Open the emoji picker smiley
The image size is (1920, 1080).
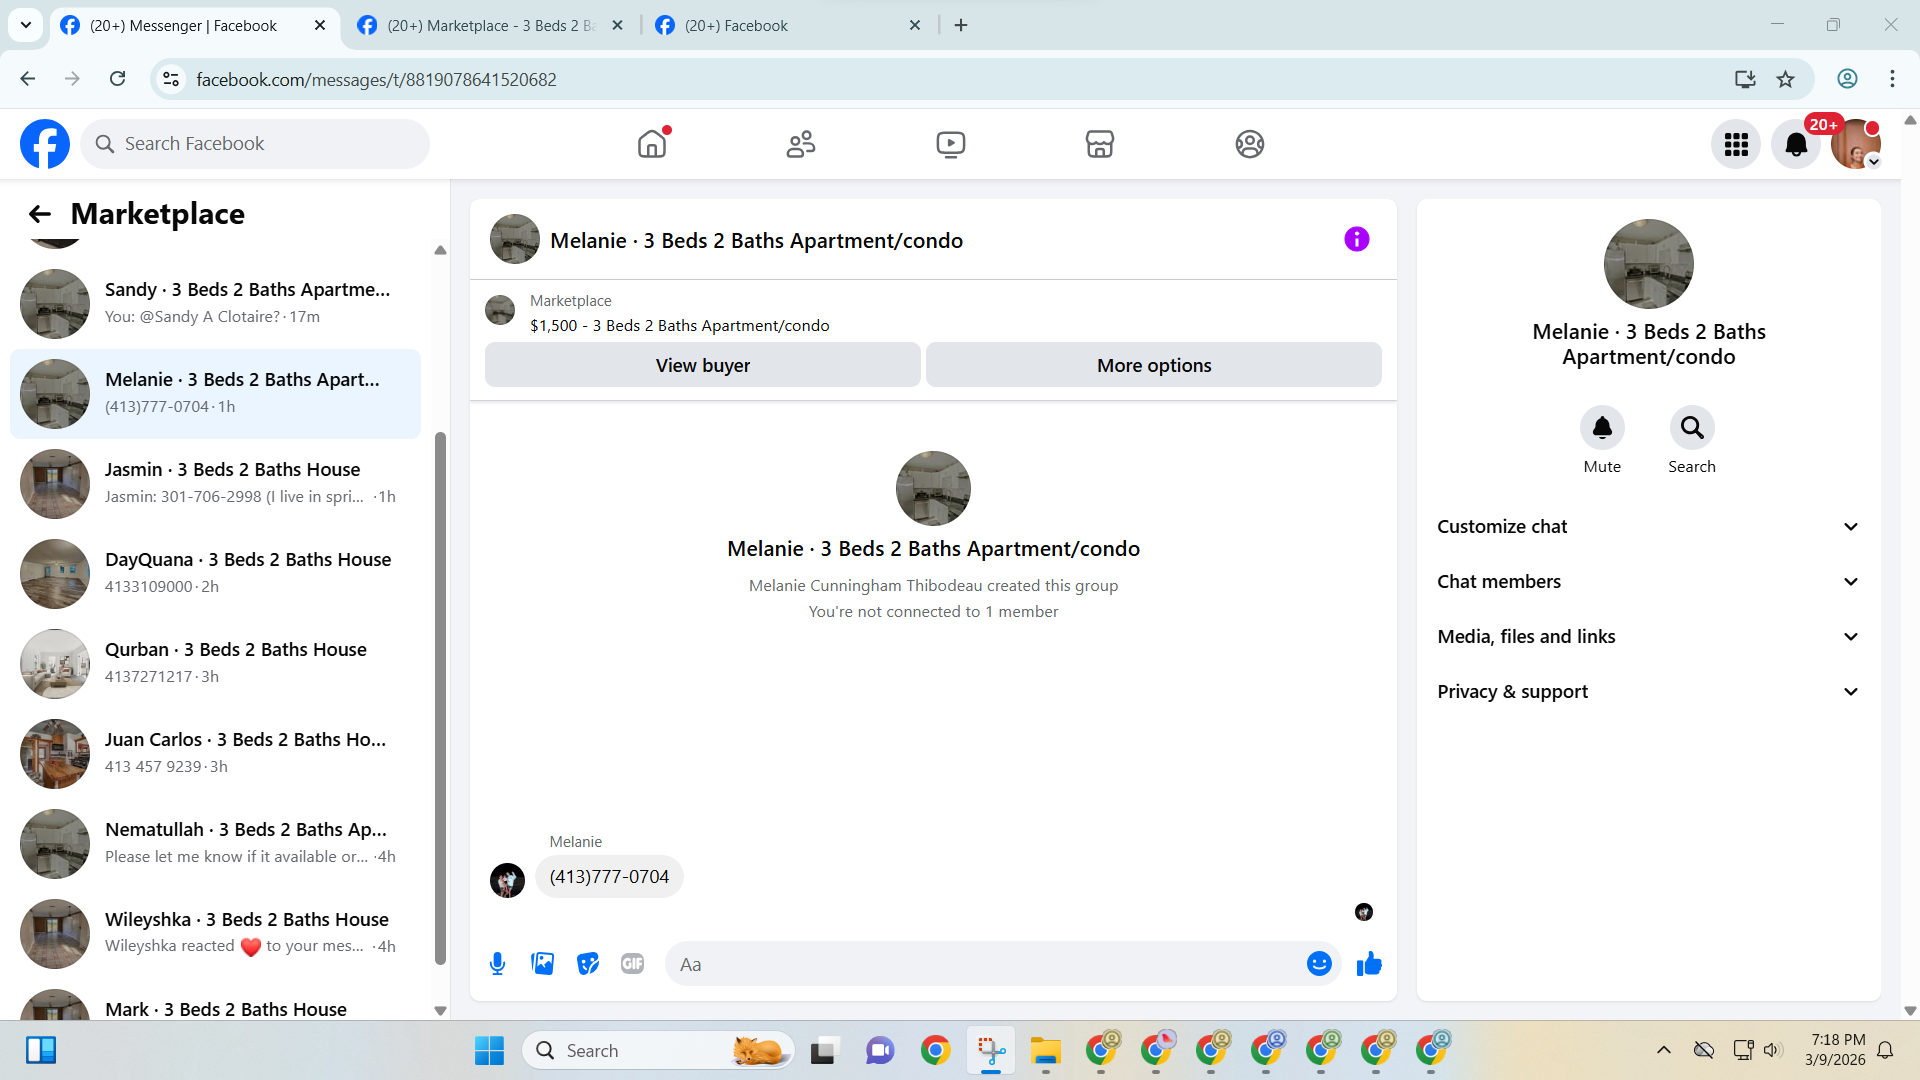click(x=1319, y=964)
